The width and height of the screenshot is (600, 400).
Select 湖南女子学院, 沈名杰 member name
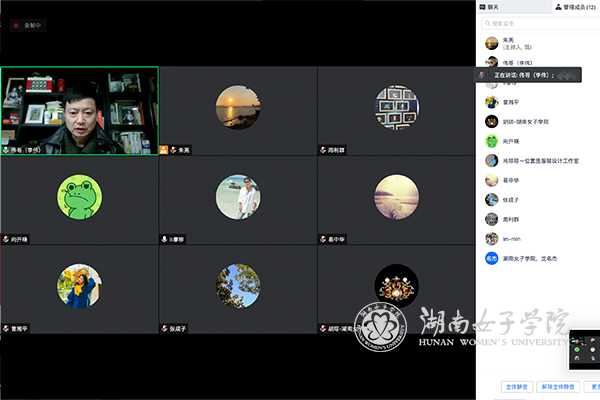[x=530, y=259]
